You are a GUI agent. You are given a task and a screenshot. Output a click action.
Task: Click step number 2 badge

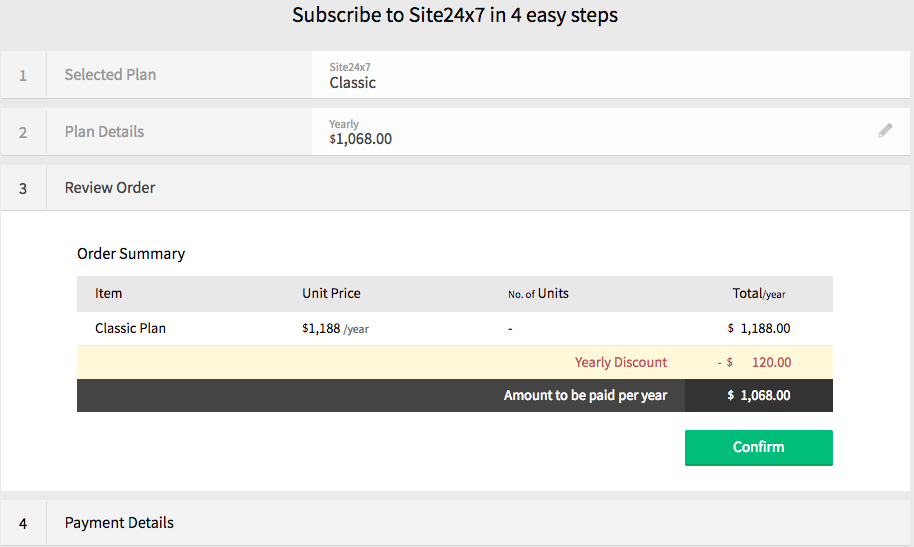(23, 132)
